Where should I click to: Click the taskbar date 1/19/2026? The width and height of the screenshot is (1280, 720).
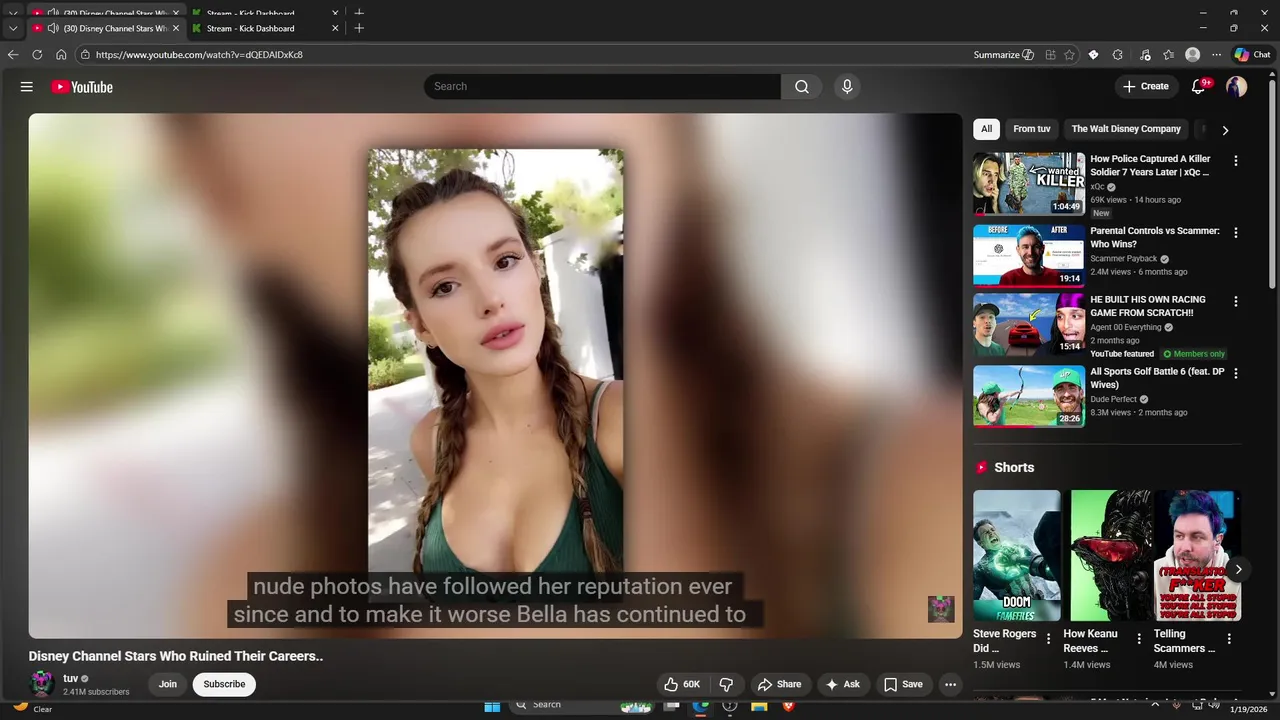click(x=1248, y=709)
